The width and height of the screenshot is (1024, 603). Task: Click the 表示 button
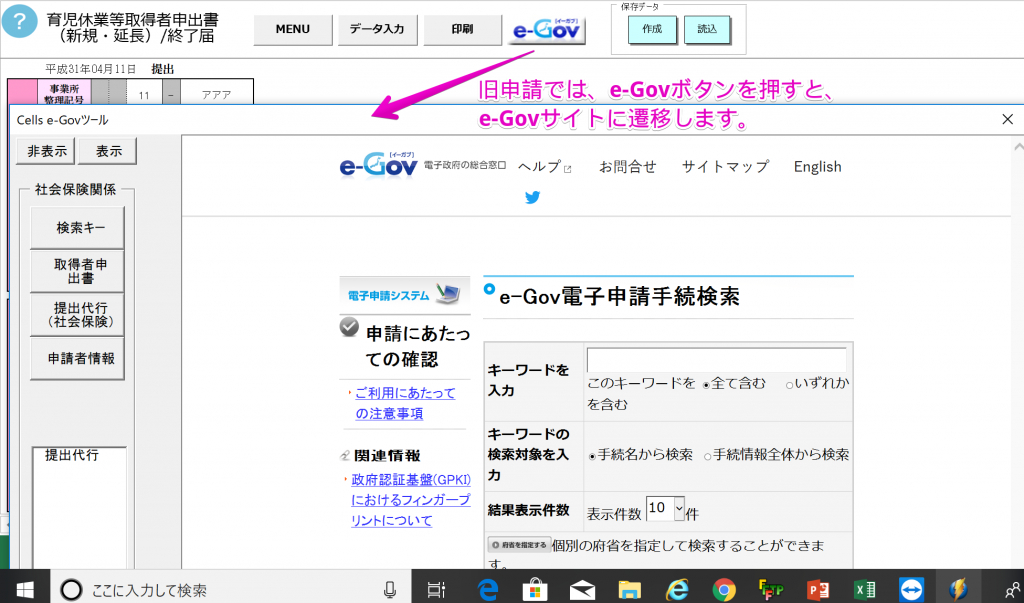point(108,151)
